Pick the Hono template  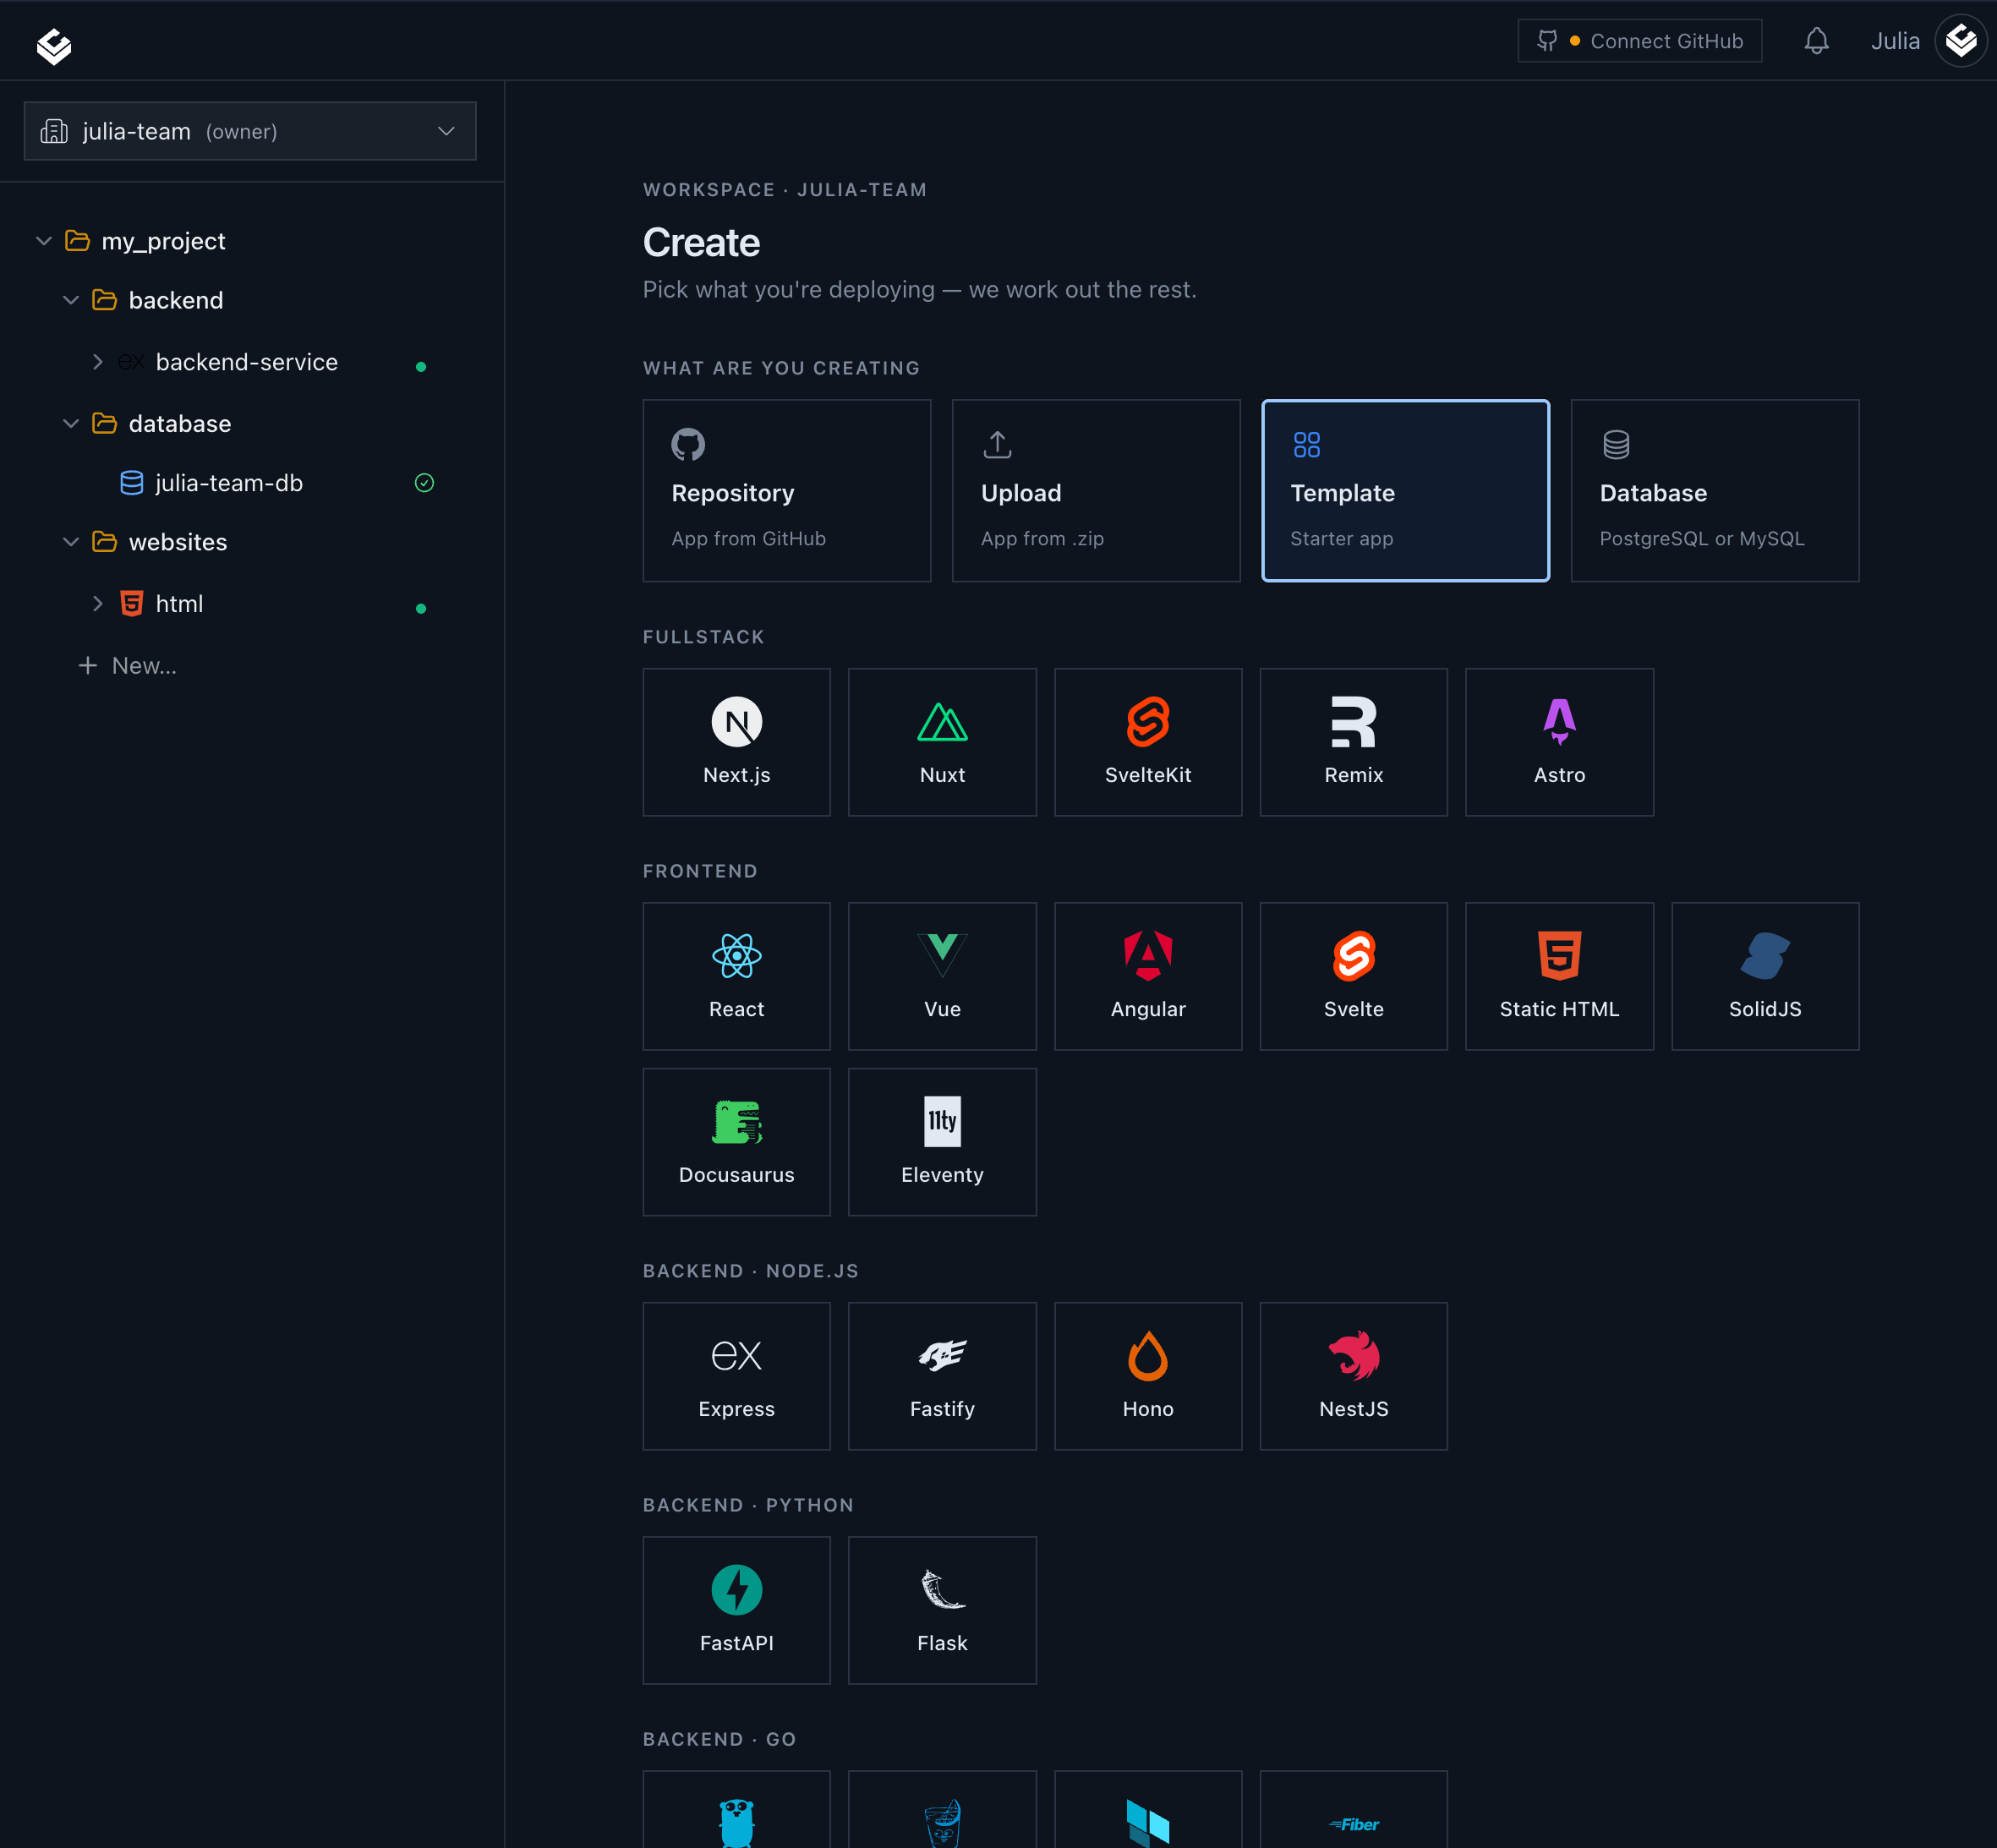[x=1148, y=1376]
